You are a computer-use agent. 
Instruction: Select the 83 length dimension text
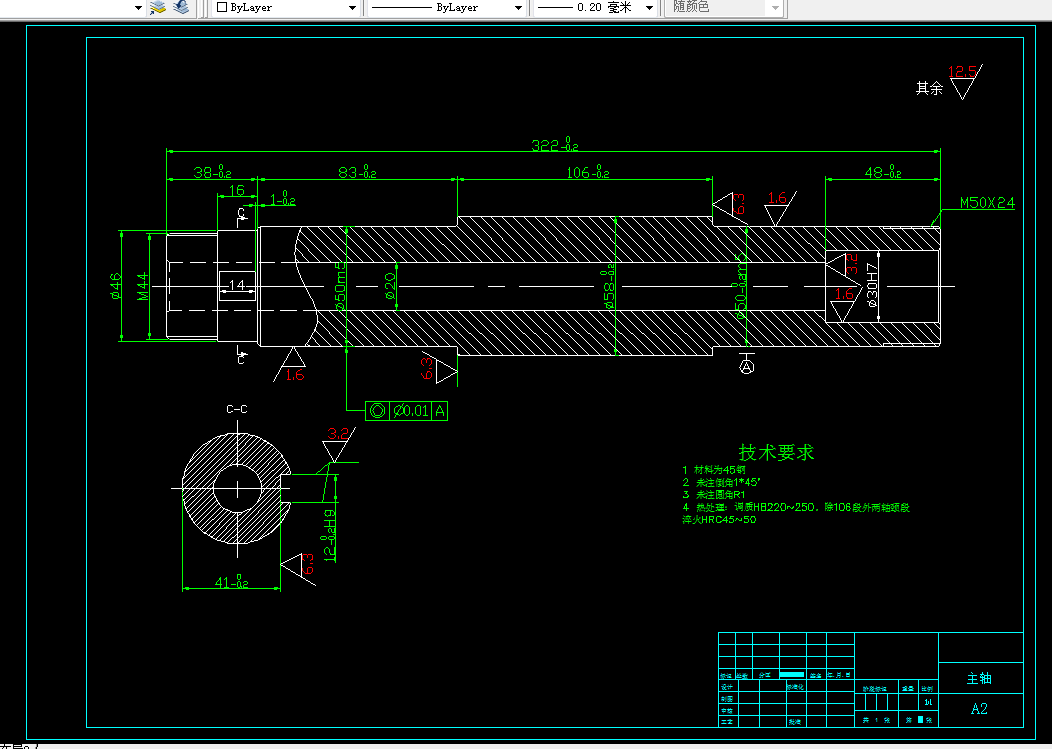(357, 172)
